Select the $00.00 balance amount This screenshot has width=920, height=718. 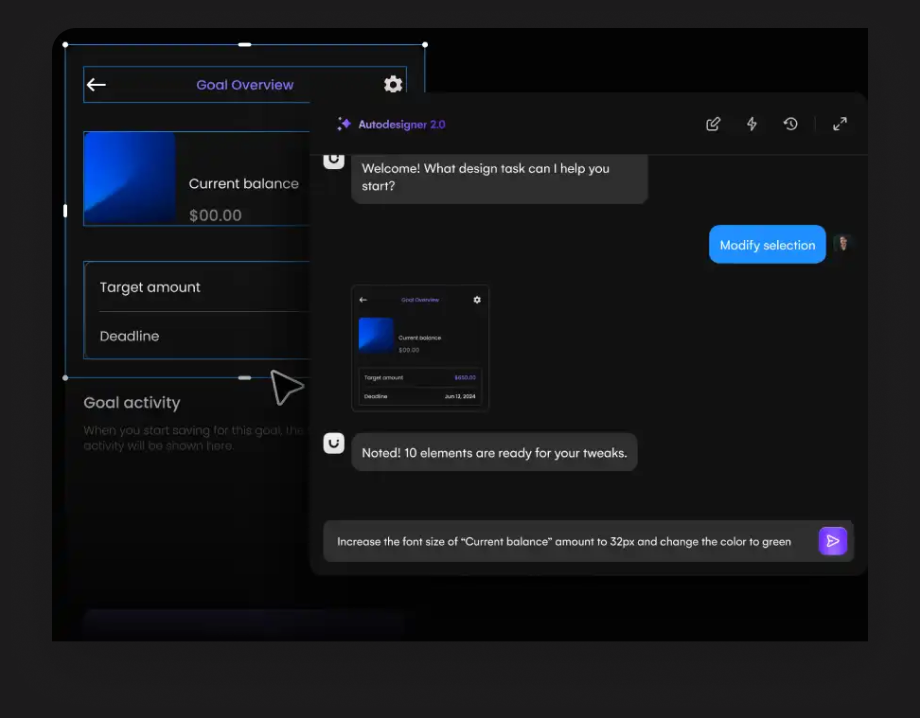[215, 215]
